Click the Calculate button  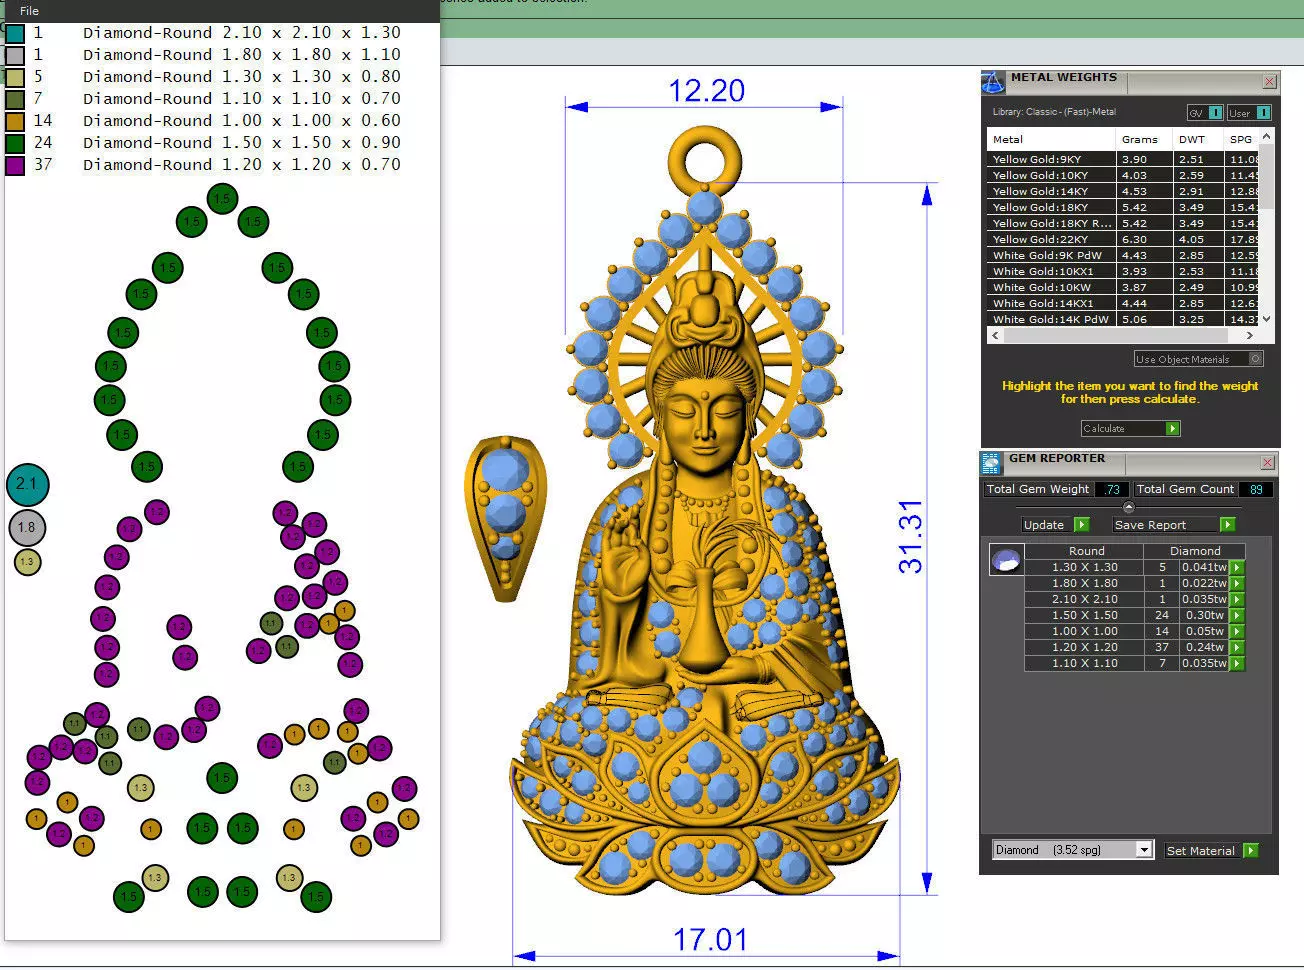1130,429
